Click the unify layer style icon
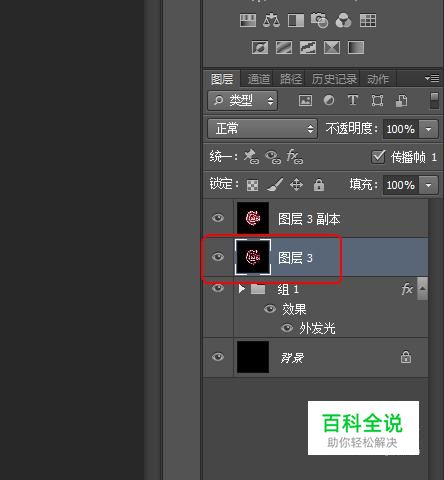 [295, 157]
